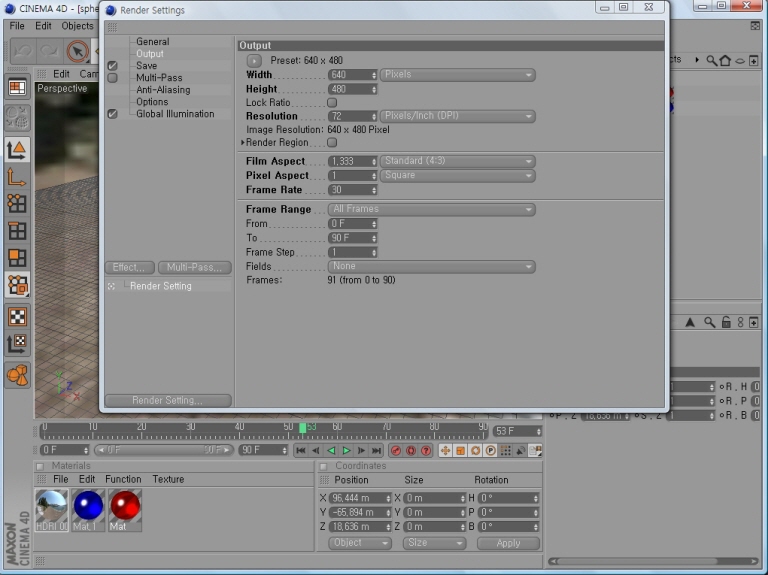Click the play forward button in timeline
Screen dimensions: 768x575
pyautogui.click(x=347, y=451)
